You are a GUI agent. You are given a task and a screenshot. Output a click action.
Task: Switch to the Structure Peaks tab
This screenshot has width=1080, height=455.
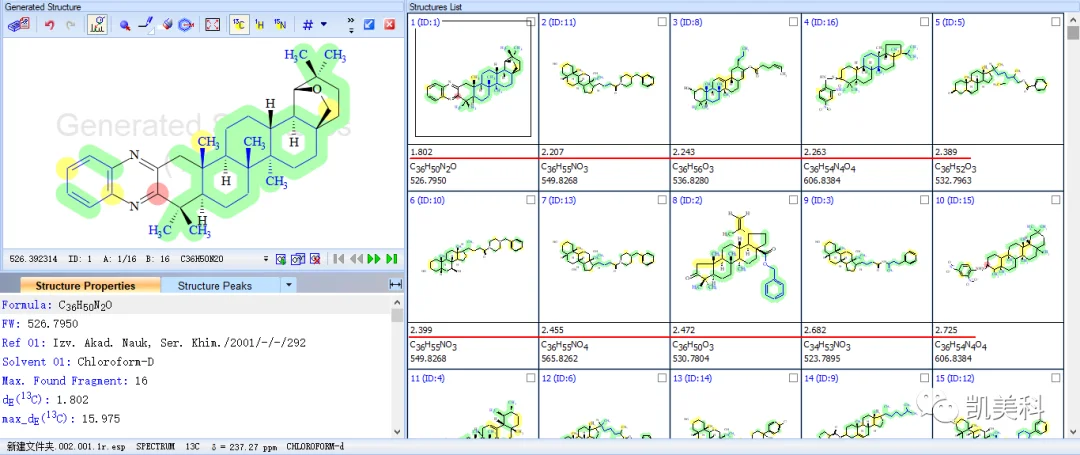pyautogui.click(x=215, y=286)
